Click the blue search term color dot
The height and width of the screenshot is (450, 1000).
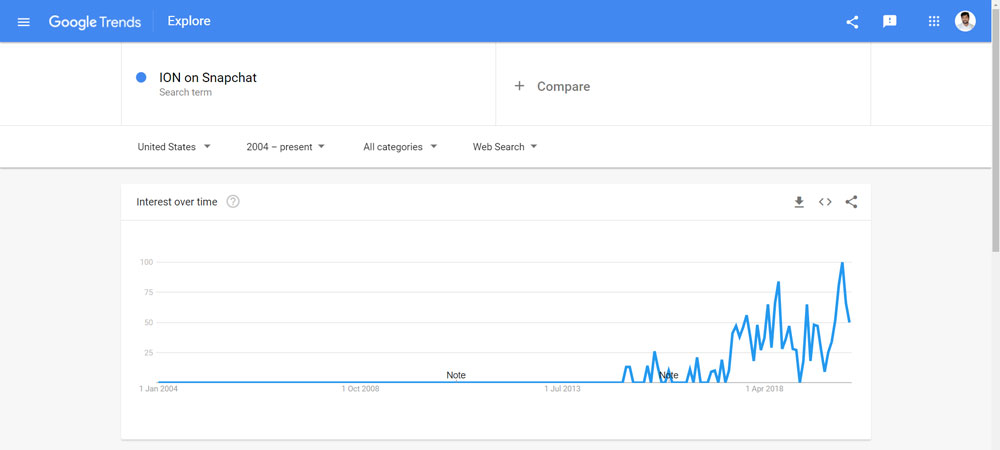[141, 78]
